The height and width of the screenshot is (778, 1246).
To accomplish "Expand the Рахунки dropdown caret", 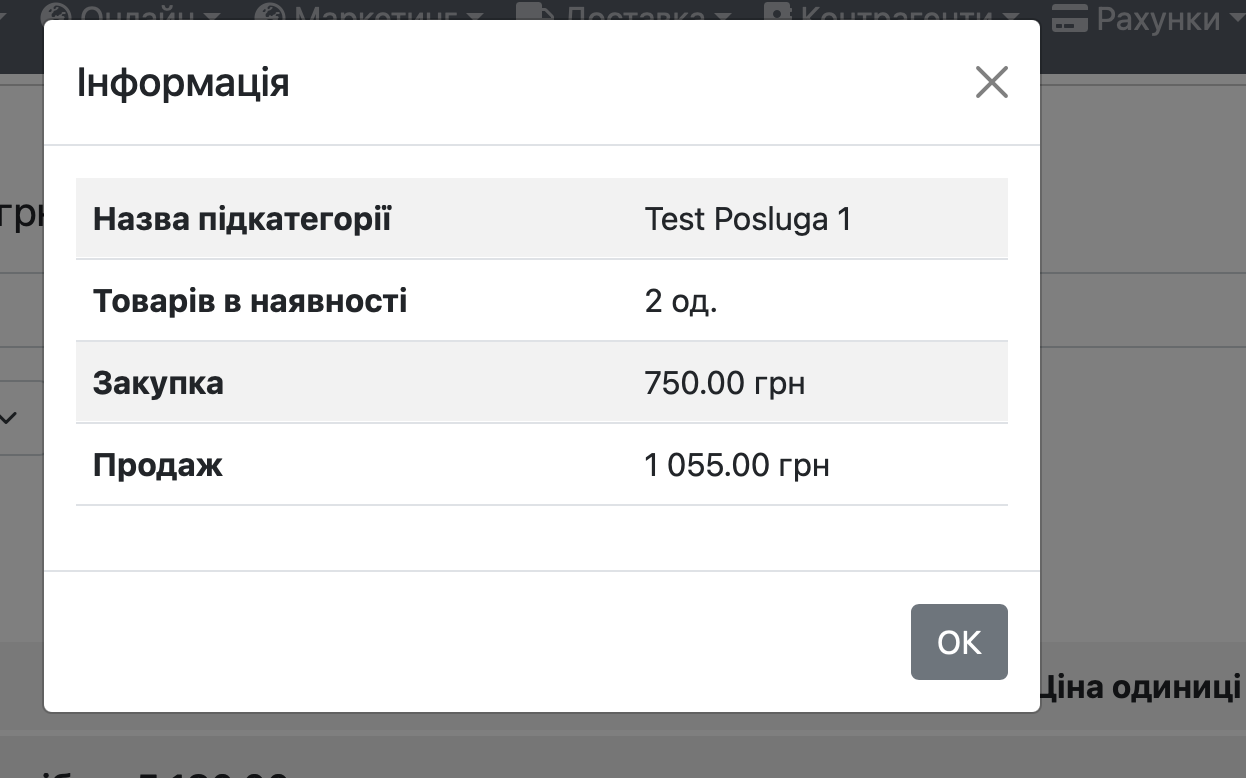I will pyautogui.click(x=1237, y=18).
